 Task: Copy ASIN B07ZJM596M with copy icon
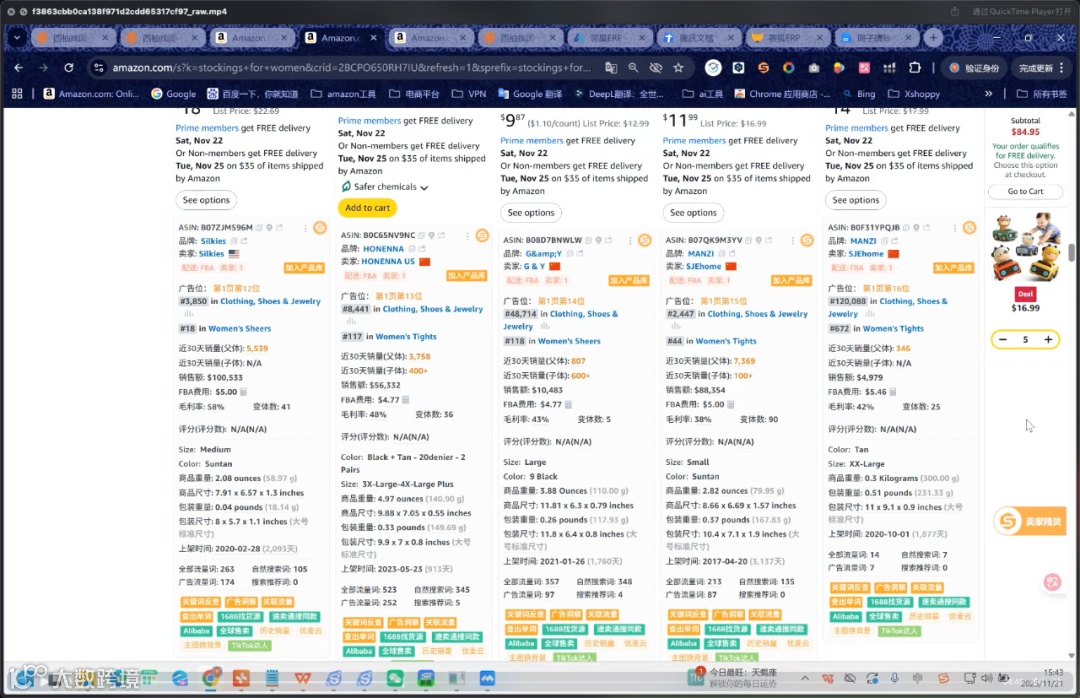(x=260, y=227)
